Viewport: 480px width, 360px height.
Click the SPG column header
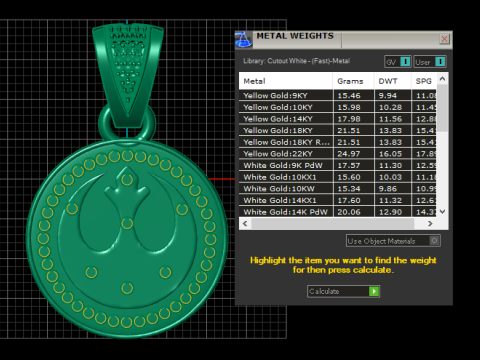pos(424,81)
